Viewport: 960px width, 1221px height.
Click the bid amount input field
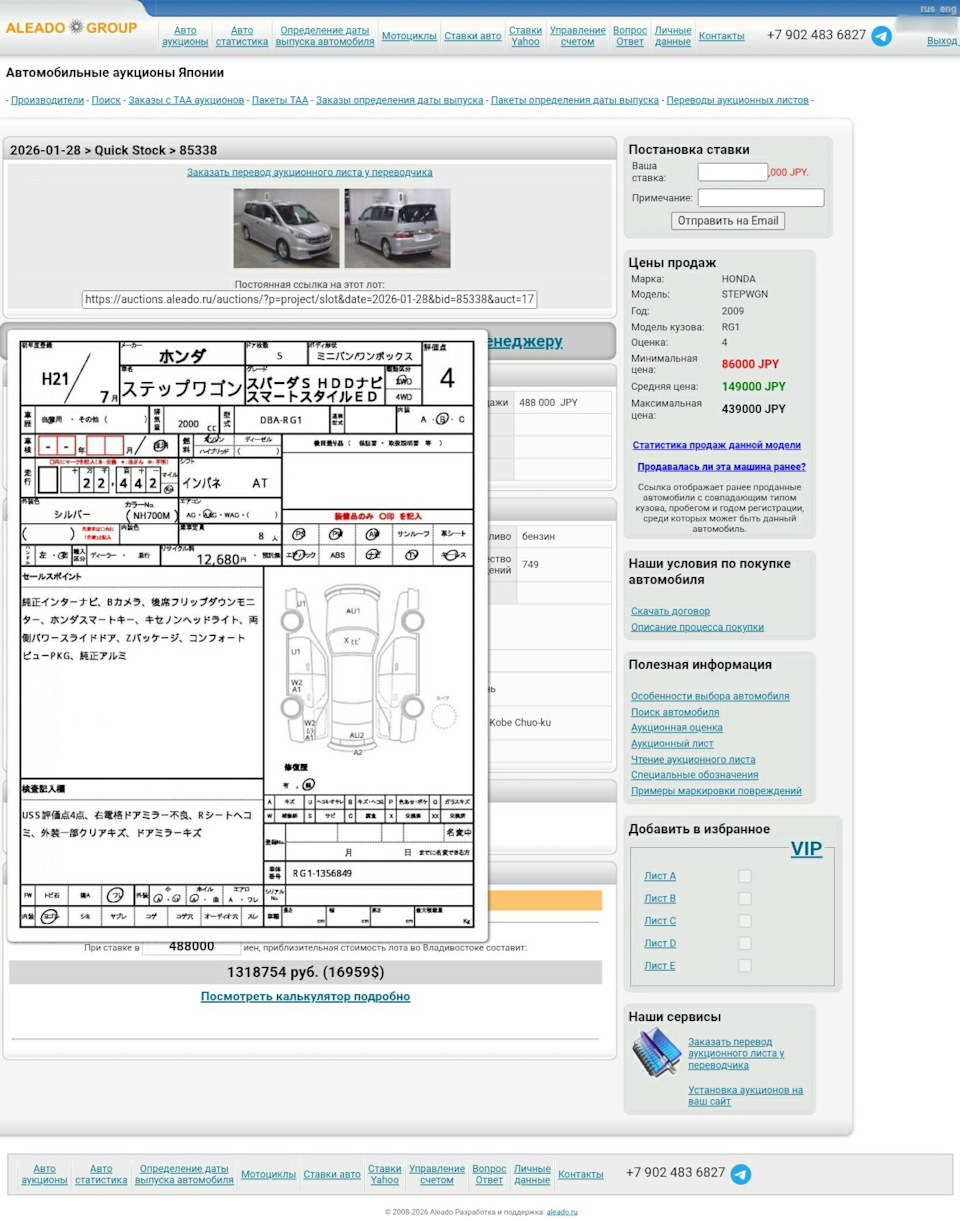(731, 171)
